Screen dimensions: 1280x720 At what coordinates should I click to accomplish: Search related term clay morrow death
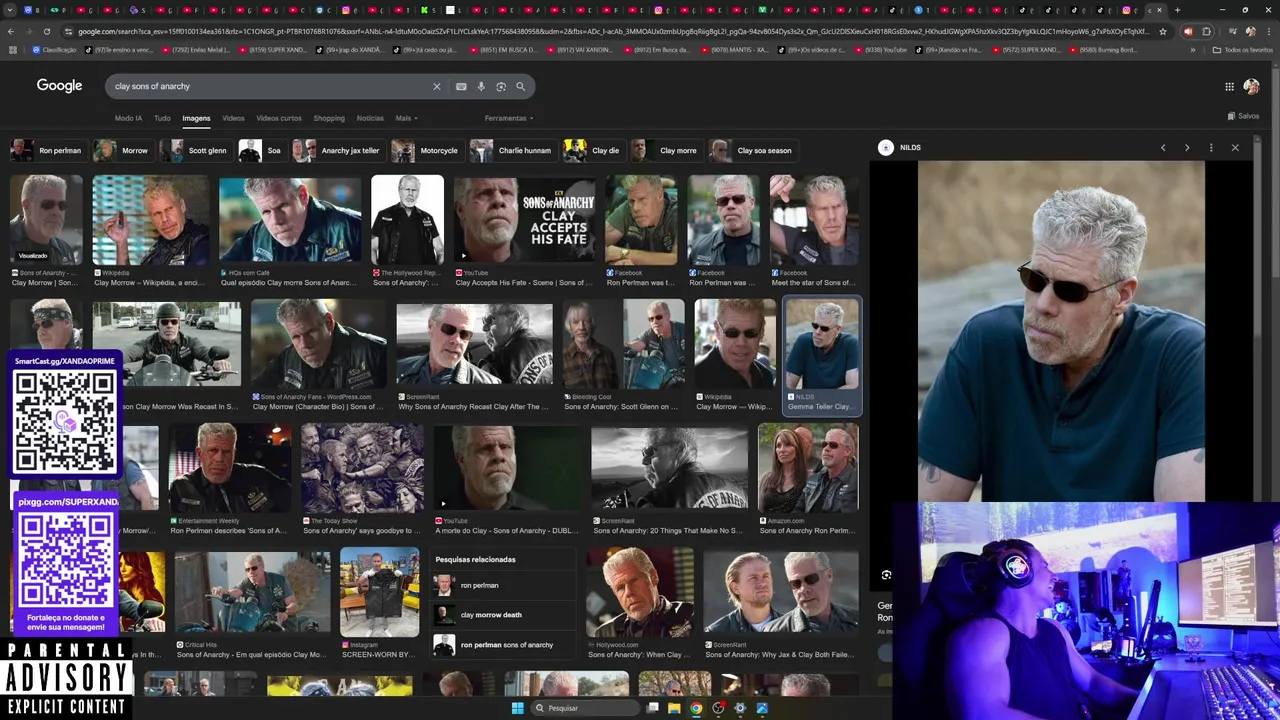point(505,615)
